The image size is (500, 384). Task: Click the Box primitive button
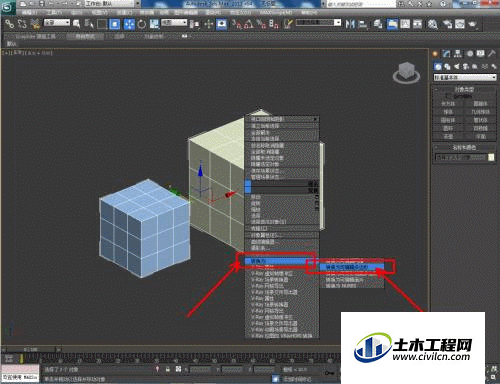click(x=448, y=104)
